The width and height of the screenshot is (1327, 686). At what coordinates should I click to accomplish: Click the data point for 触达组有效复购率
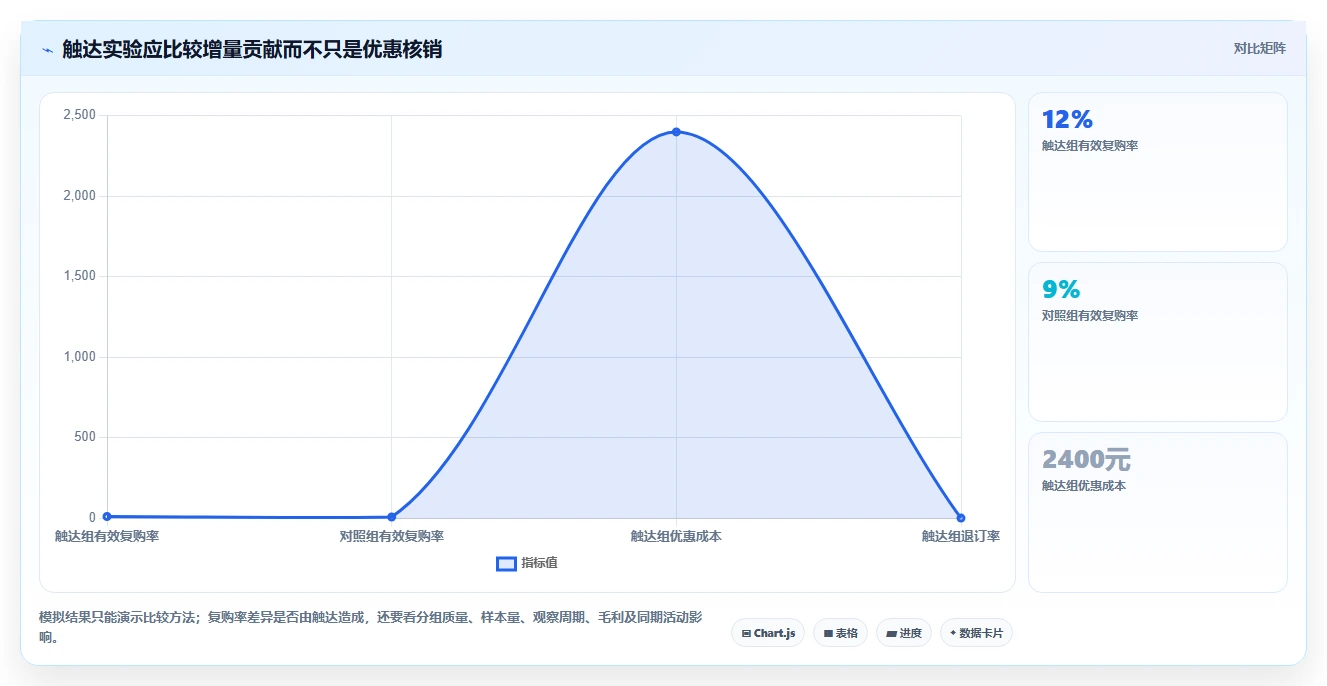coord(107,516)
